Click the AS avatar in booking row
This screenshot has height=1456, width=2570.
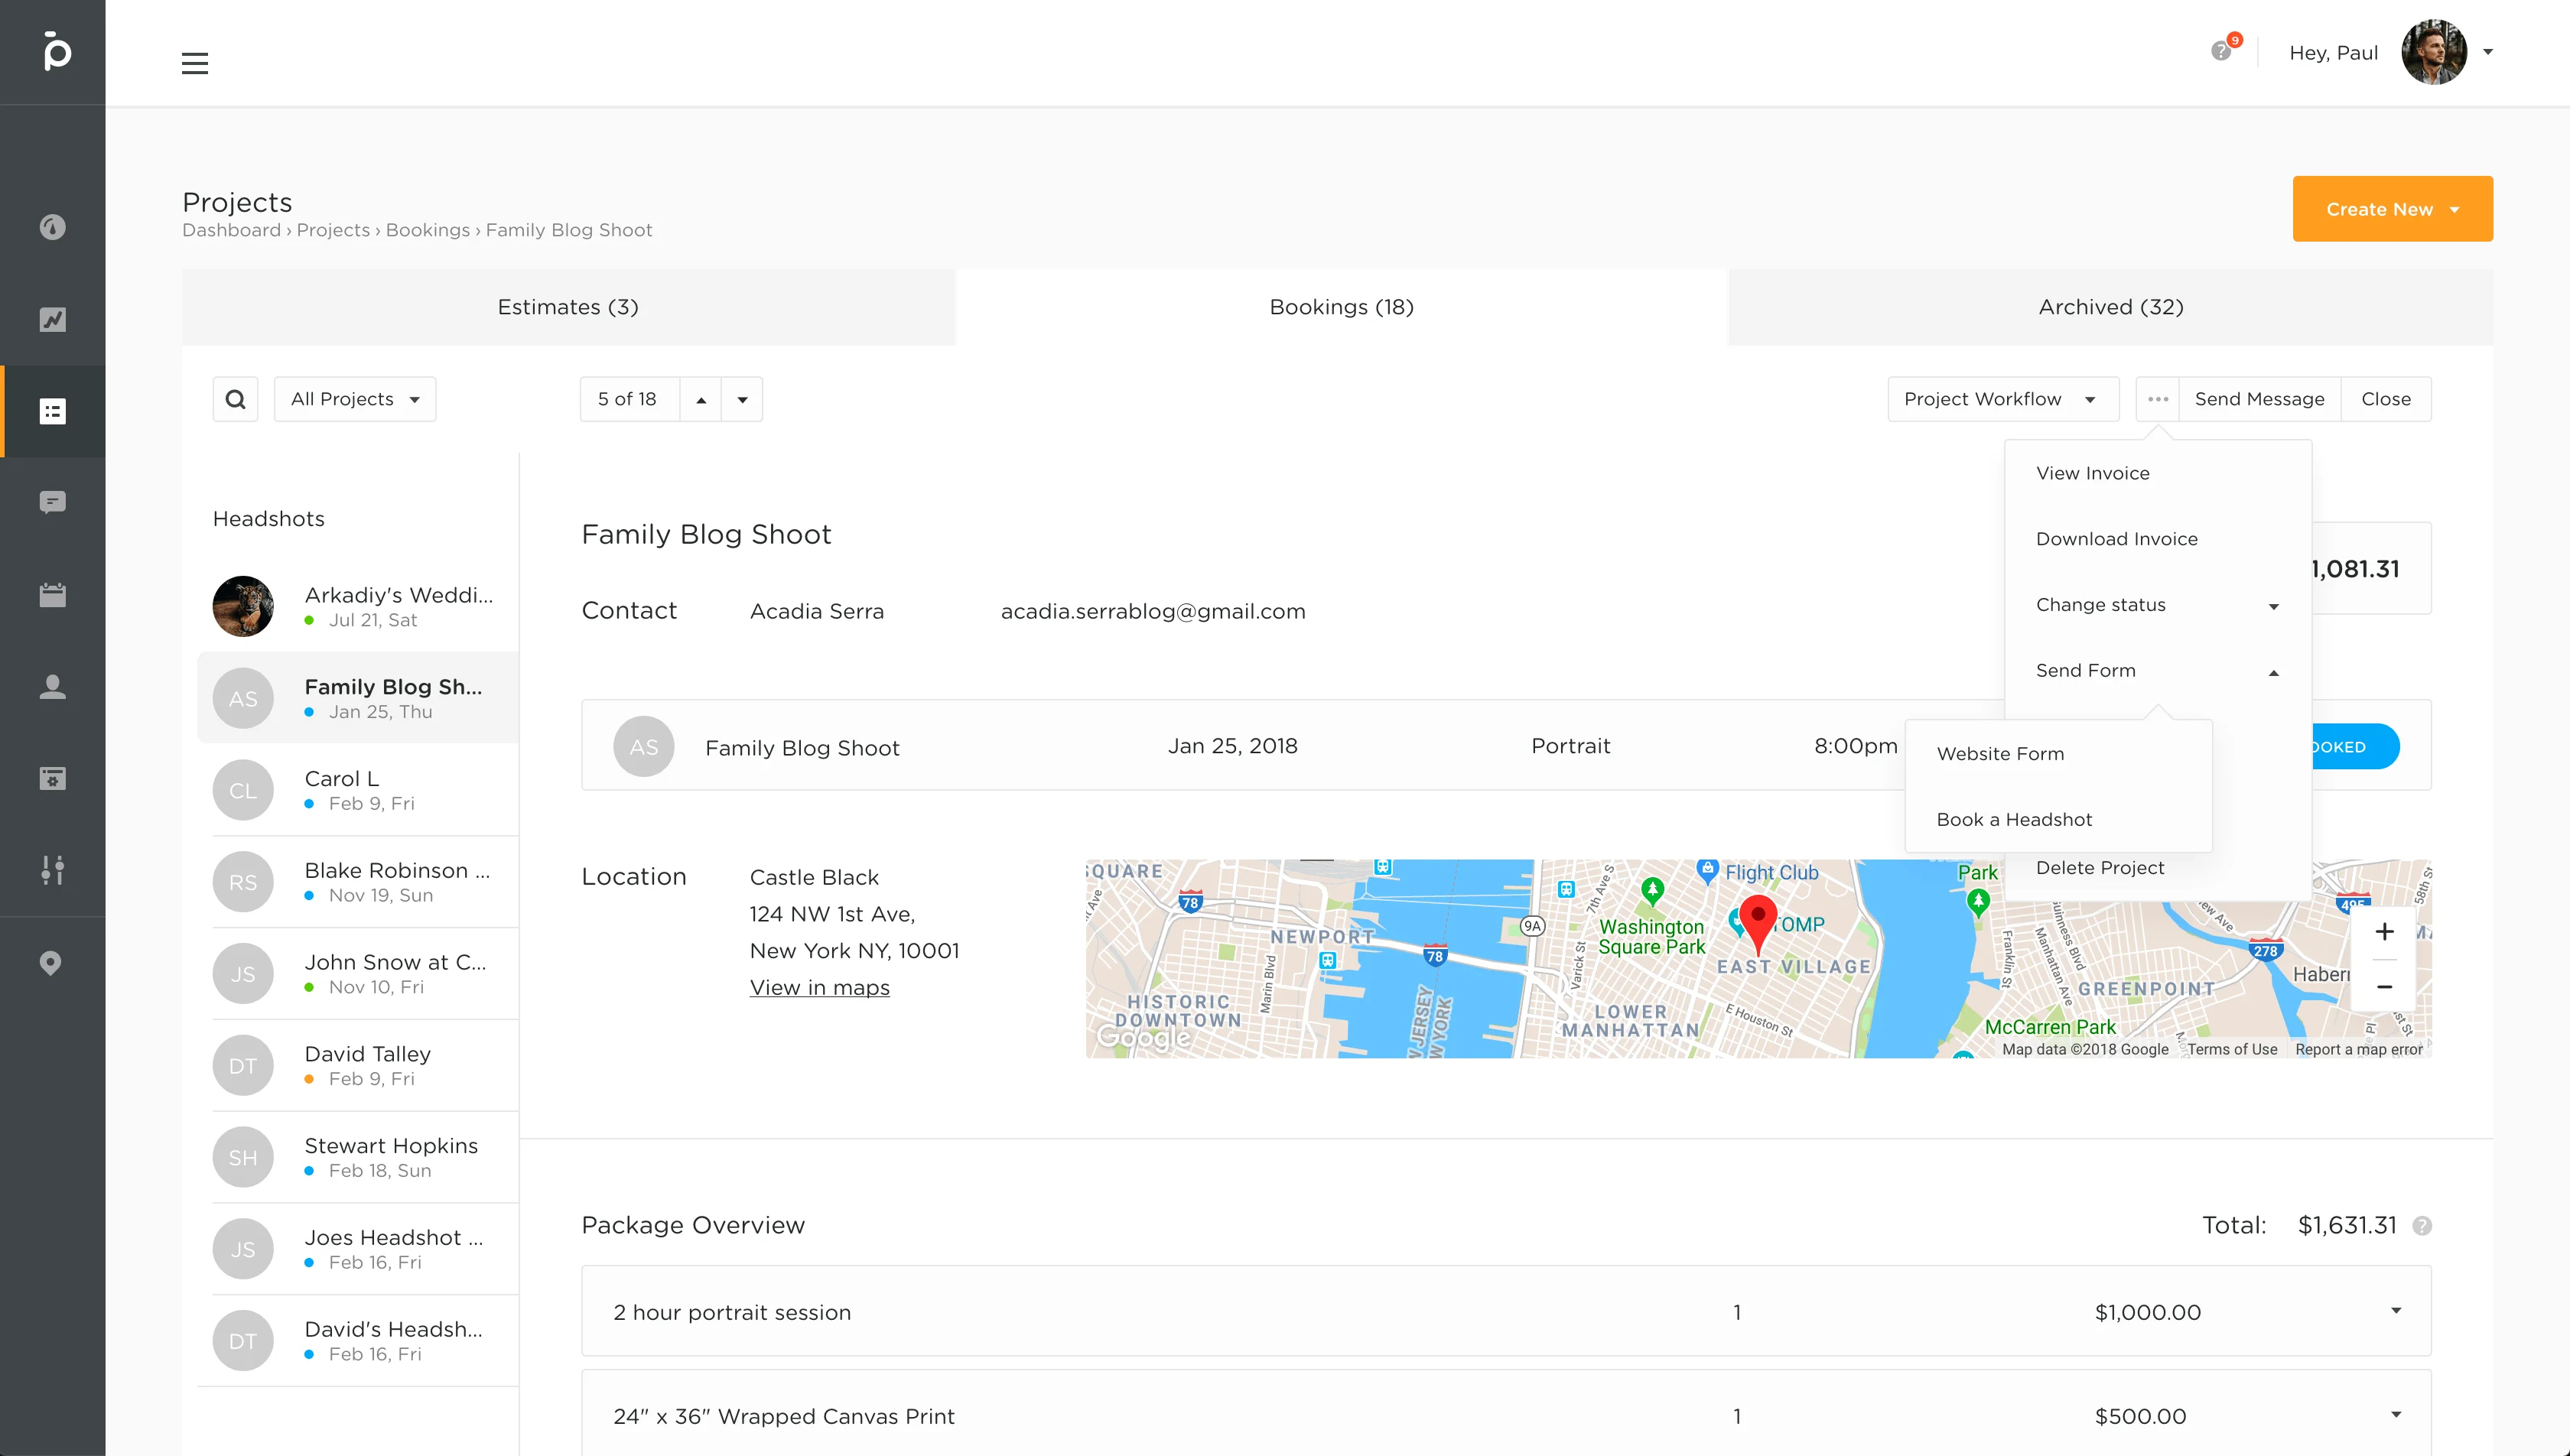coord(644,746)
